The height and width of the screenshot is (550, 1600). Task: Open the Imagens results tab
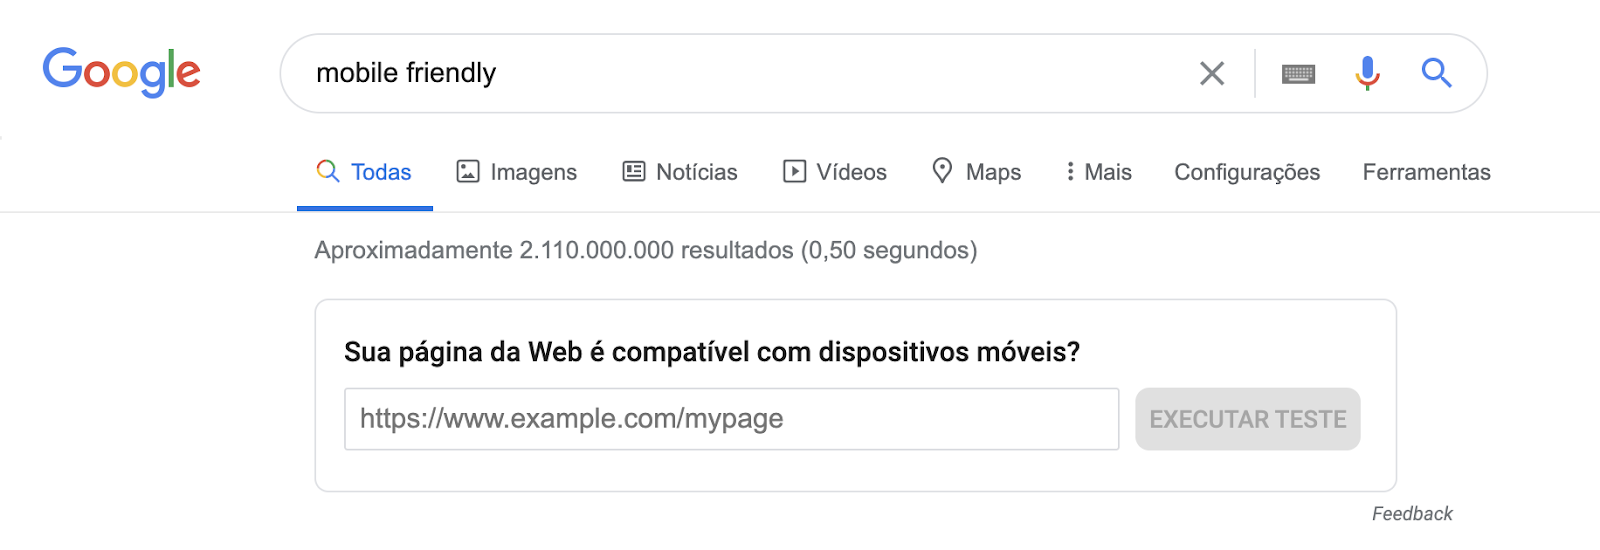click(x=517, y=172)
